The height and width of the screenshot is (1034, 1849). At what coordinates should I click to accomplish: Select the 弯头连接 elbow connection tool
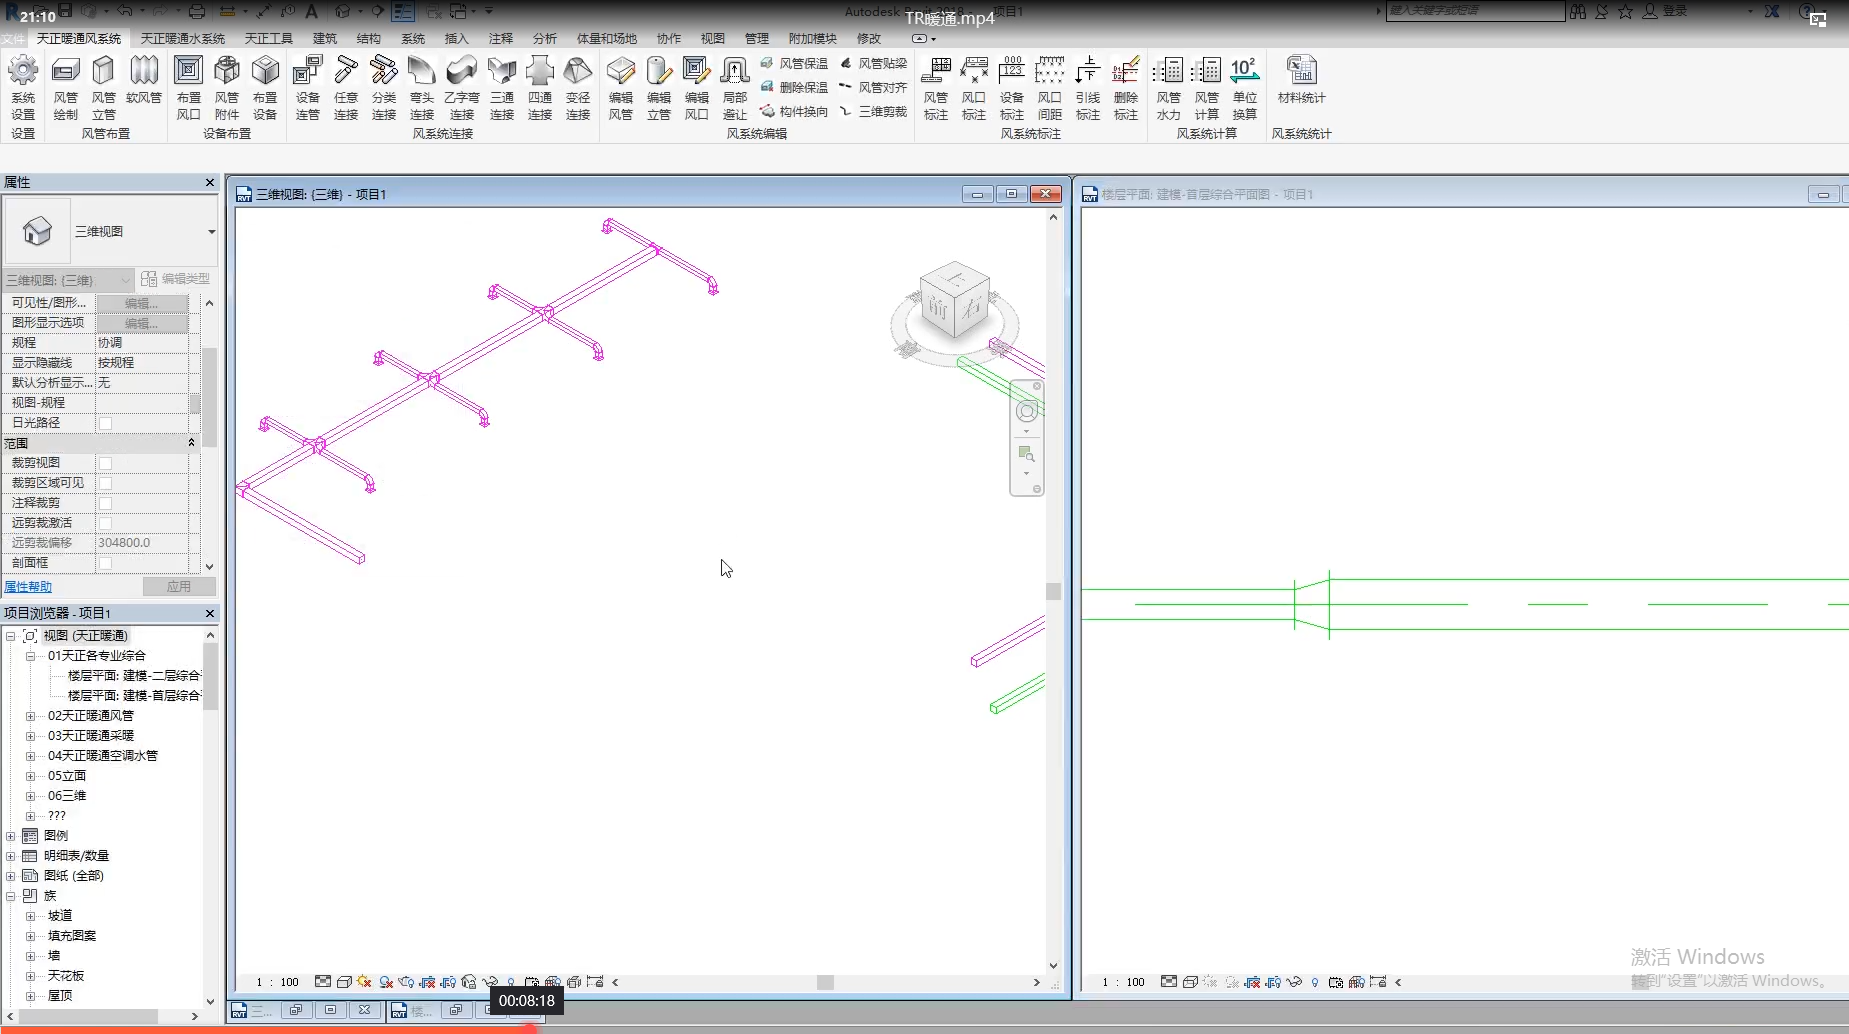[422, 72]
